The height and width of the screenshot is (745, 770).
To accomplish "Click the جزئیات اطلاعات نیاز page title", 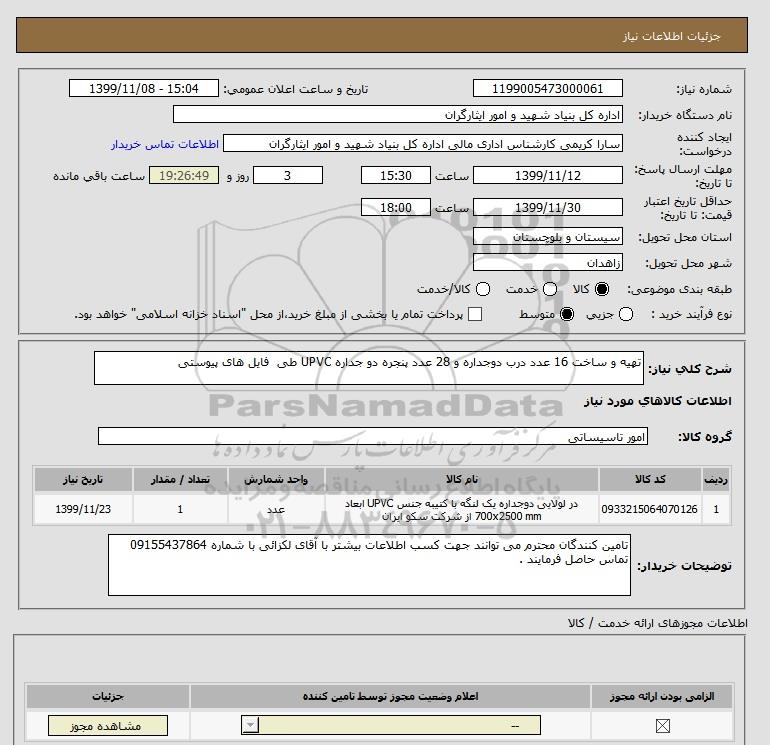I will (x=672, y=36).
